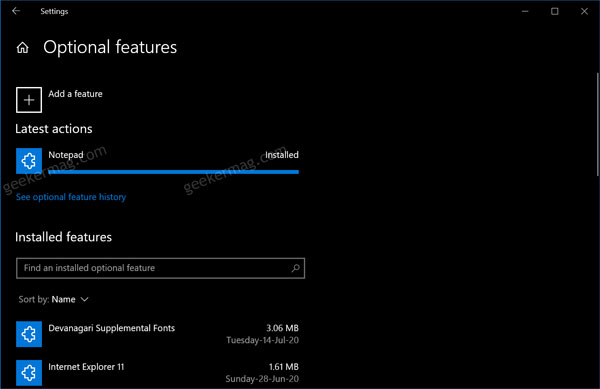Click the vertical scrollbar on the right edge

coord(597,124)
